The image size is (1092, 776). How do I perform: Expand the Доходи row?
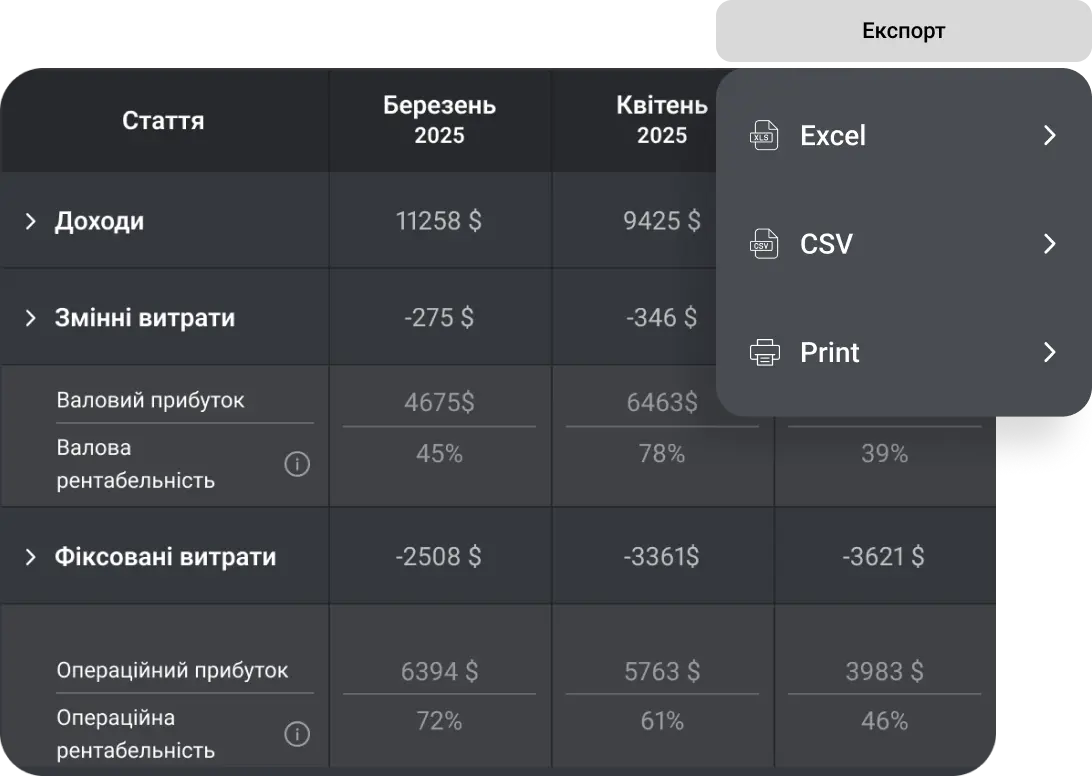point(28,220)
